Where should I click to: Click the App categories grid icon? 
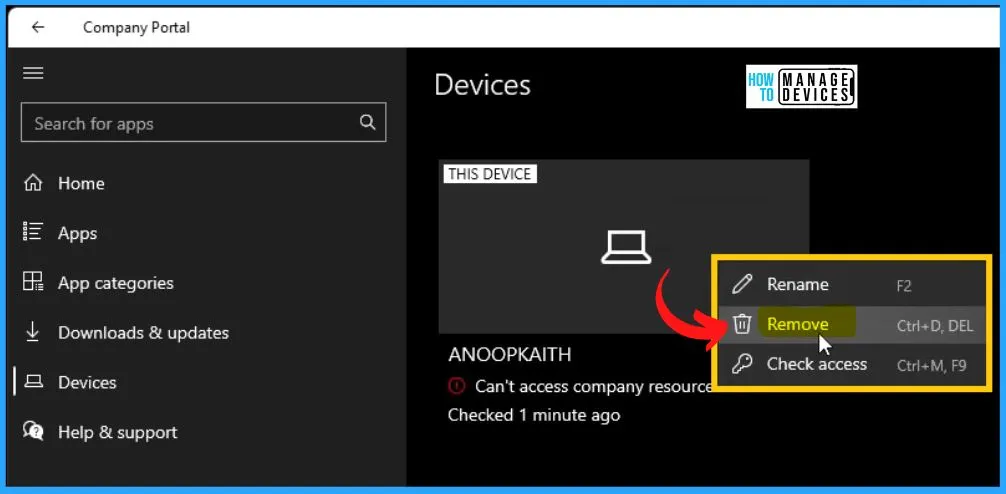[x=33, y=282]
